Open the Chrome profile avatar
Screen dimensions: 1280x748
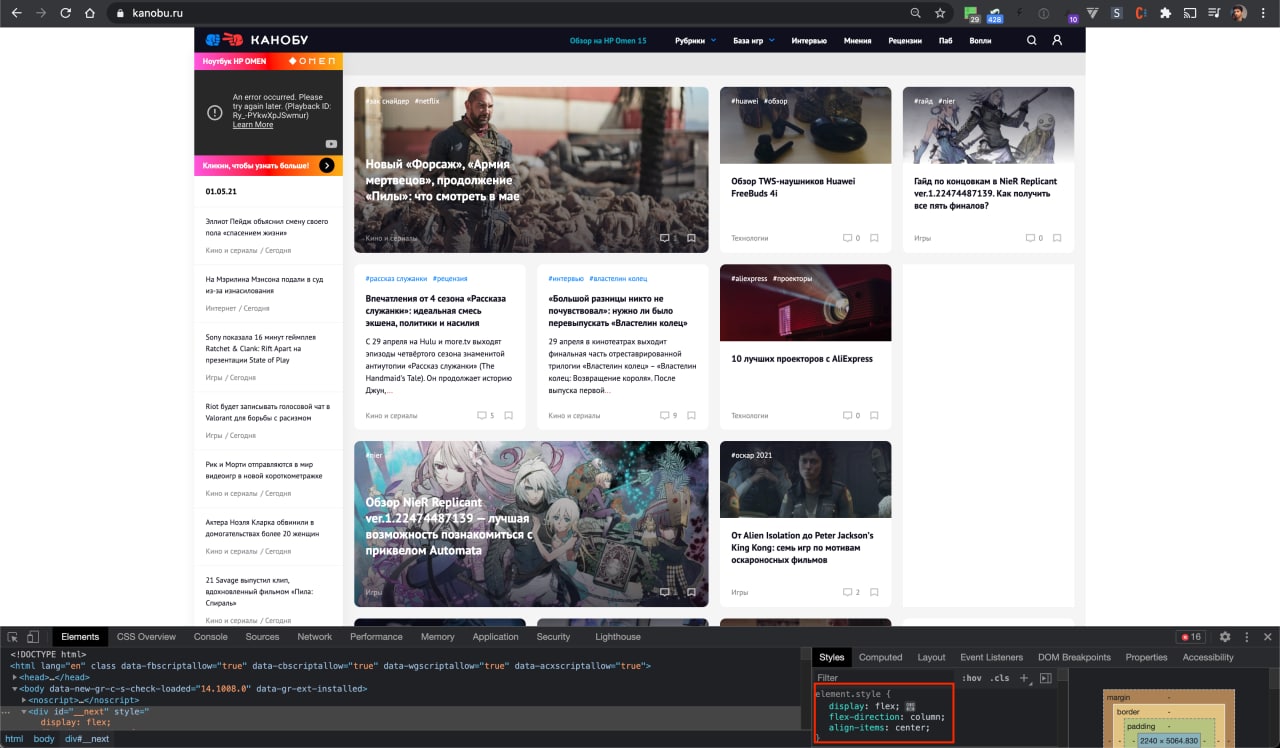(x=1239, y=14)
